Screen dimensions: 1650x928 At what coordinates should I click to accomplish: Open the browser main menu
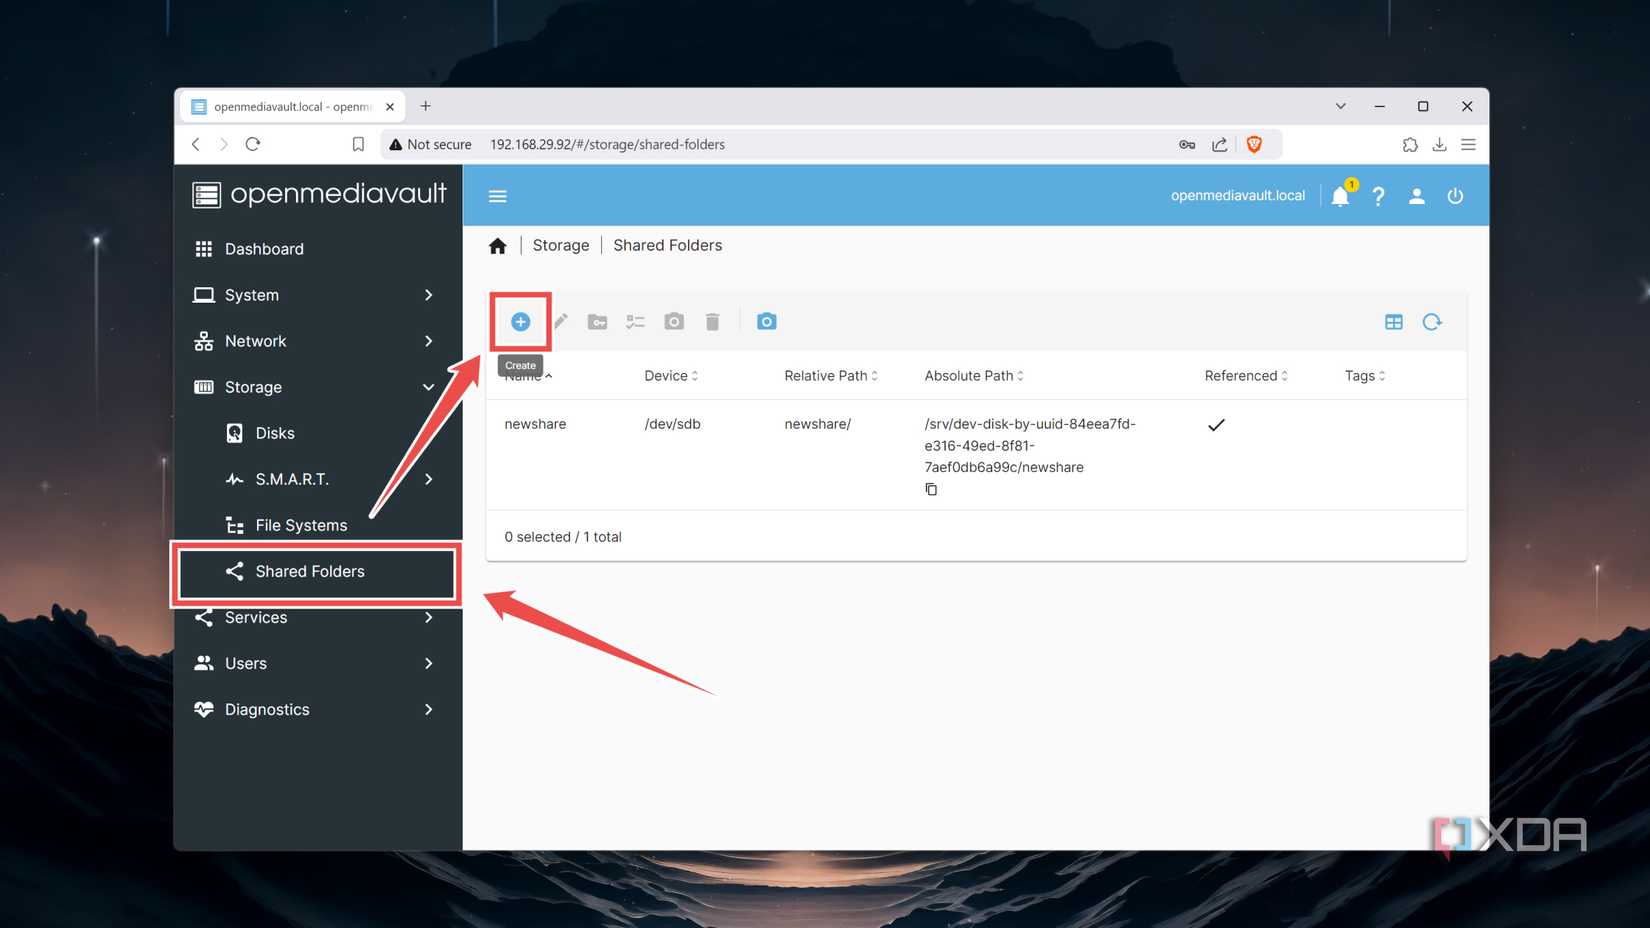[x=1468, y=144]
